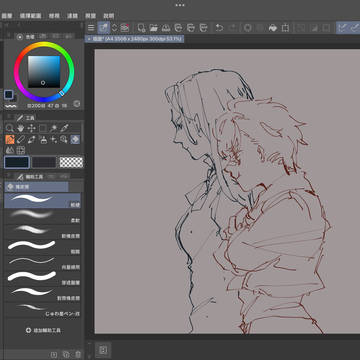Image resolution: width=360 pixels, height=360 pixels.
Task: Click inside the color wheel saturation square
Action: tap(44, 72)
